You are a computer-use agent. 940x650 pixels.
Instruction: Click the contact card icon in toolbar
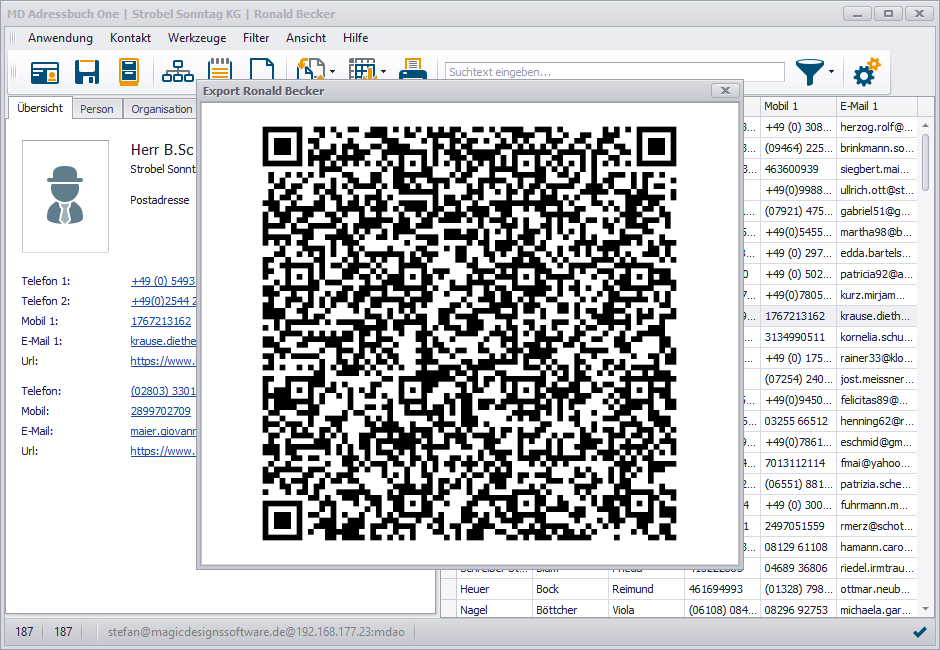(45, 72)
